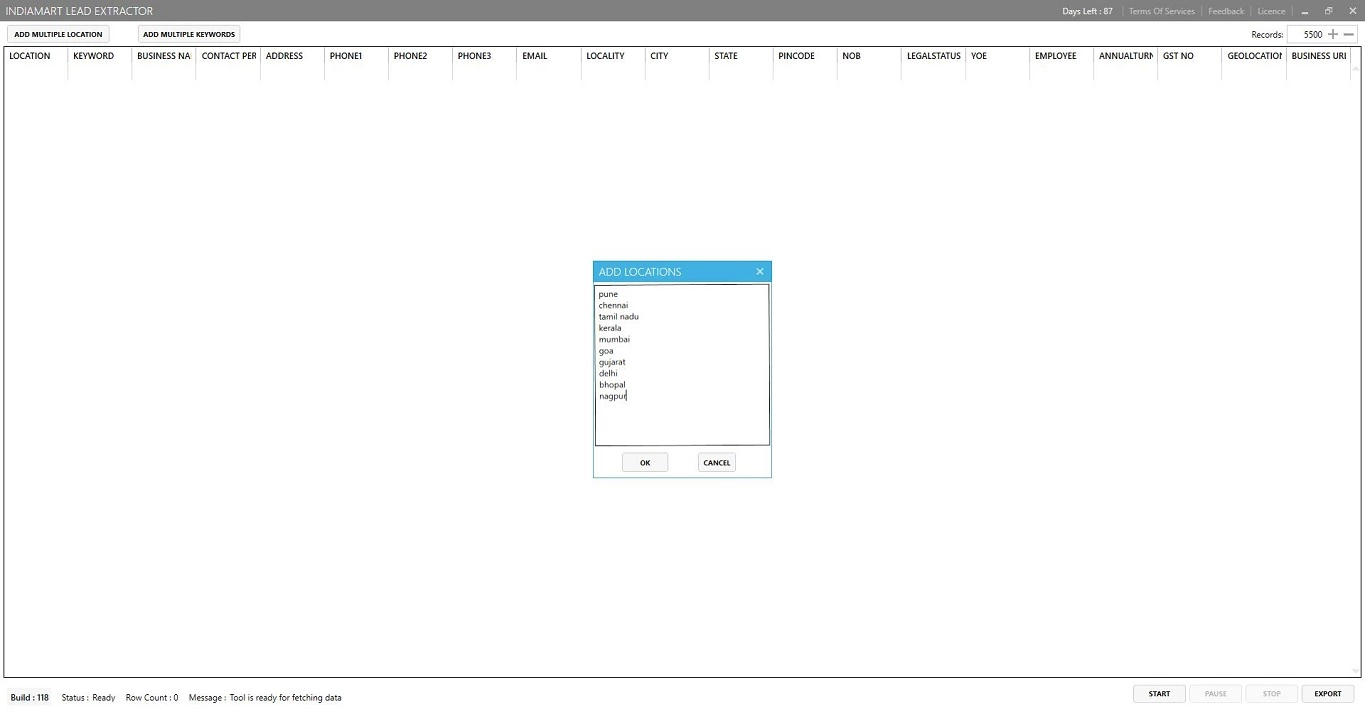
Task: Open the Feedback link
Action: (1225, 11)
